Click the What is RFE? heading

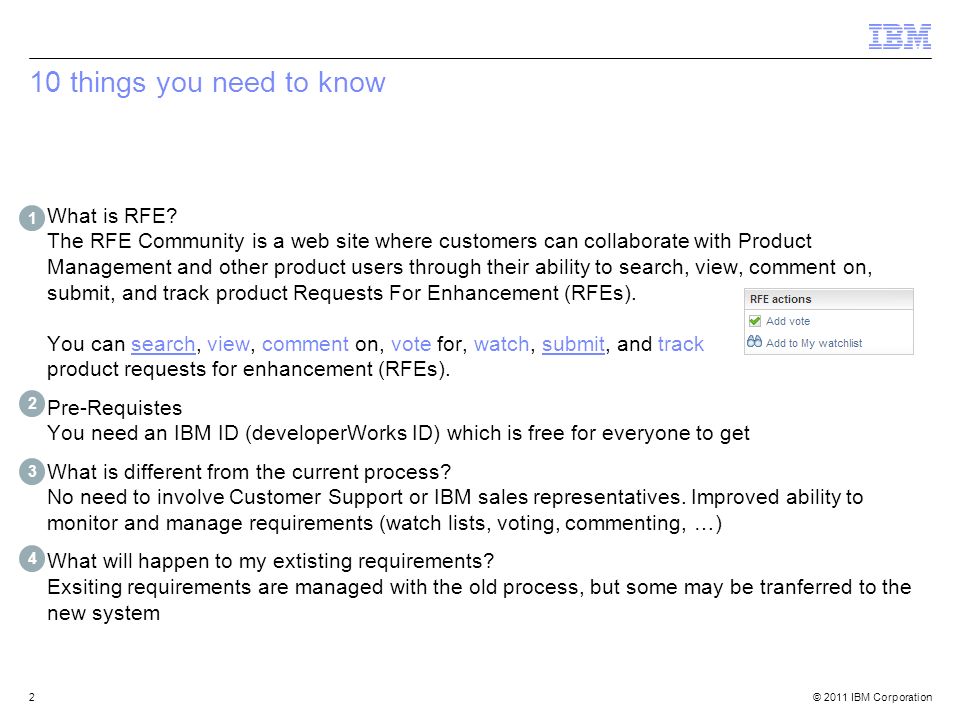tap(112, 216)
